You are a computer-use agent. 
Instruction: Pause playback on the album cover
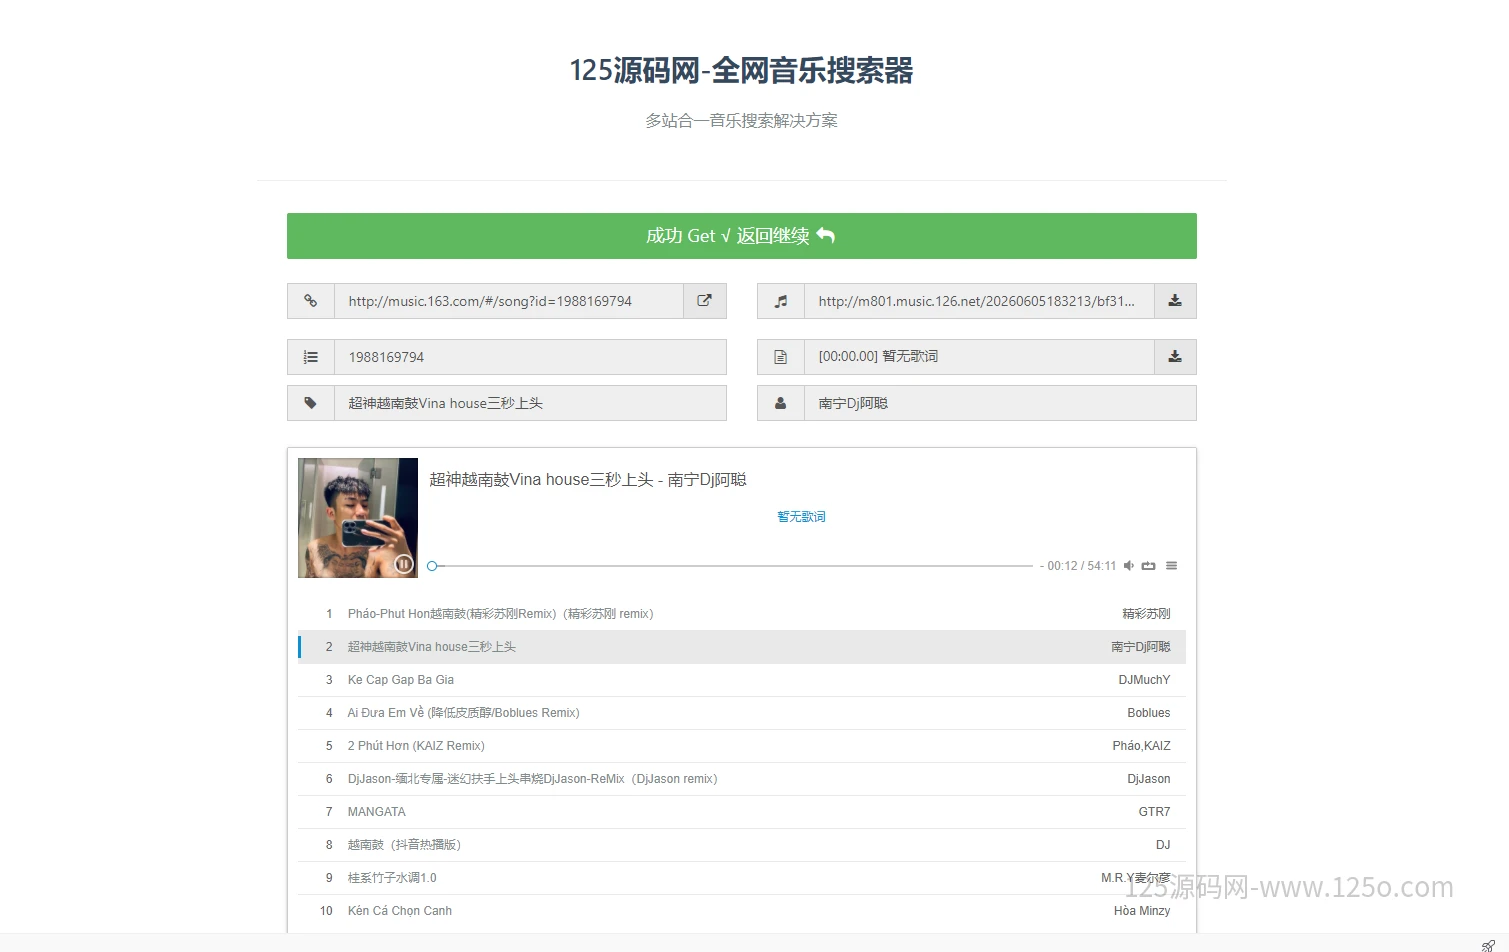403,564
